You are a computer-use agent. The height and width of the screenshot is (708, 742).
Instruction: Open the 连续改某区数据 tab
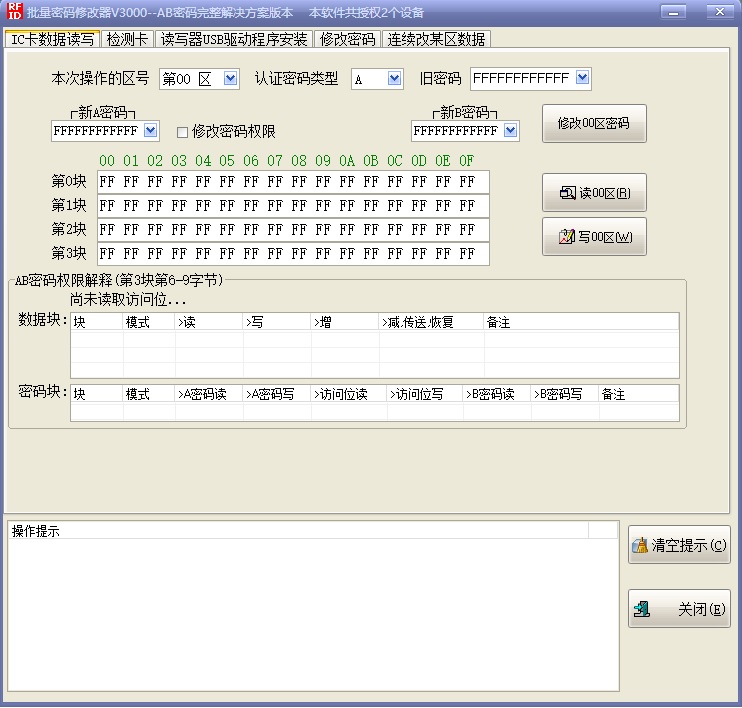(436, 39)
